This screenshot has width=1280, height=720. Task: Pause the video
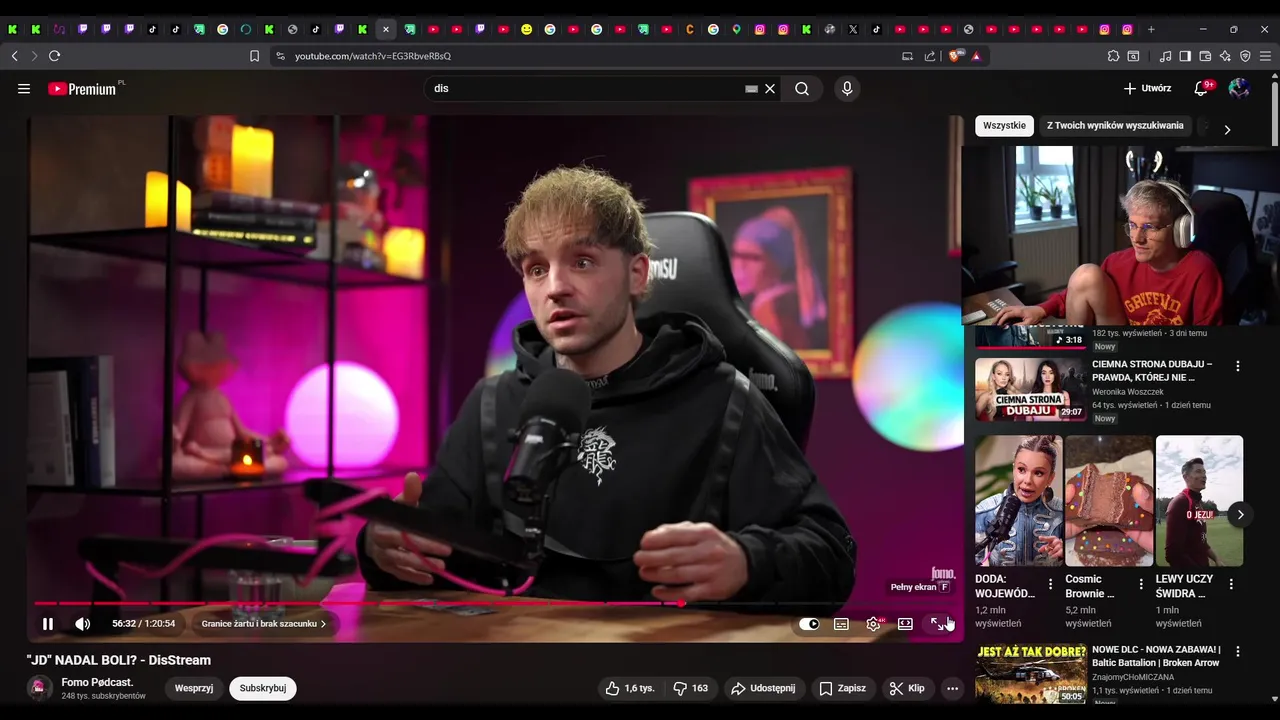[47, 624]
